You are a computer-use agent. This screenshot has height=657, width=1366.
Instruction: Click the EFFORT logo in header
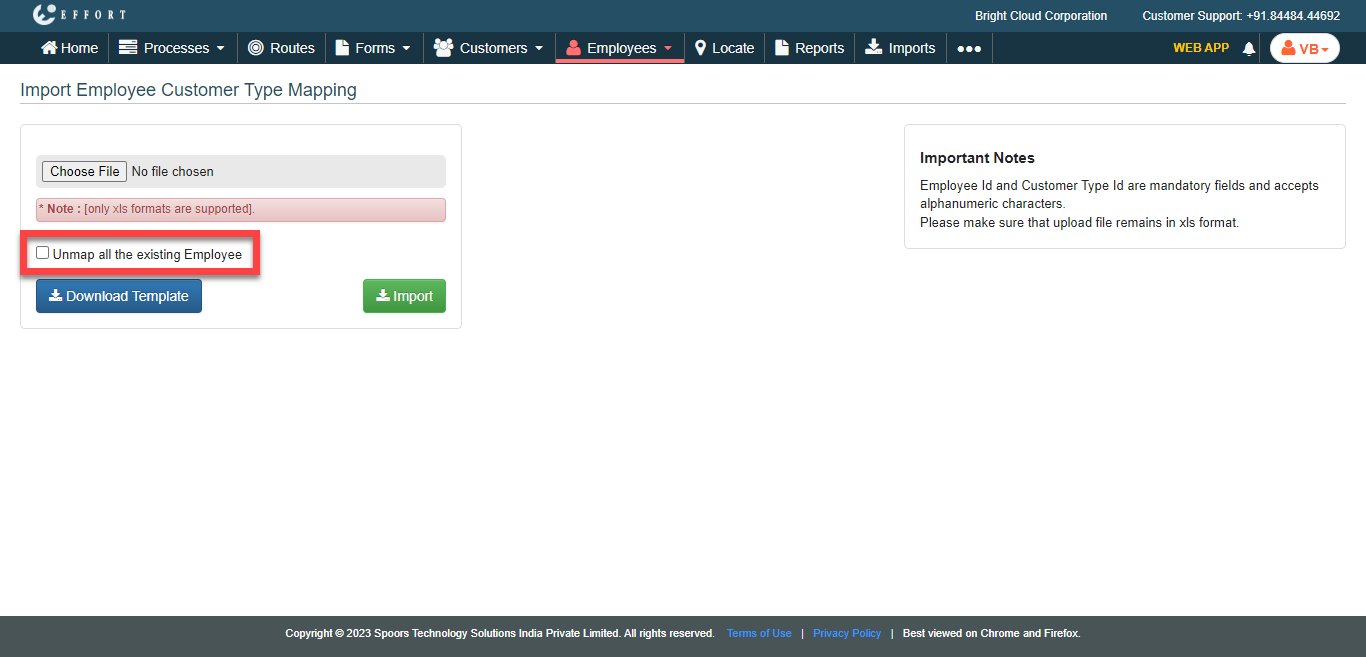point(79,15)
